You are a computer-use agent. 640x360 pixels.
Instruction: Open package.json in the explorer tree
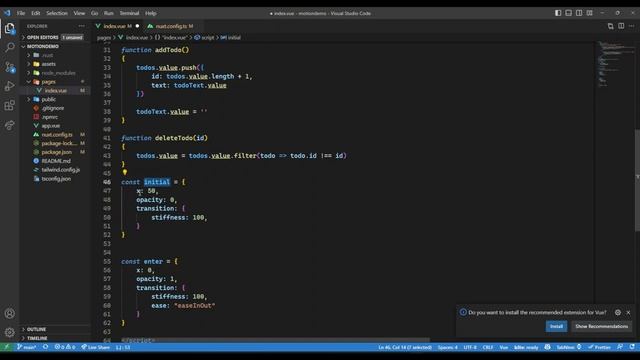pos(56,152)
